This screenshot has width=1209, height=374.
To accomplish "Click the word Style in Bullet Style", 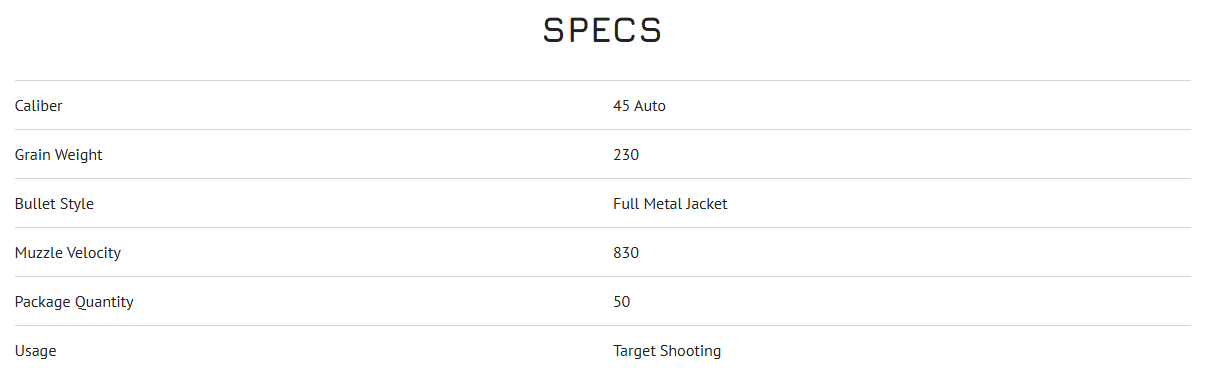I will click(77, 204).
